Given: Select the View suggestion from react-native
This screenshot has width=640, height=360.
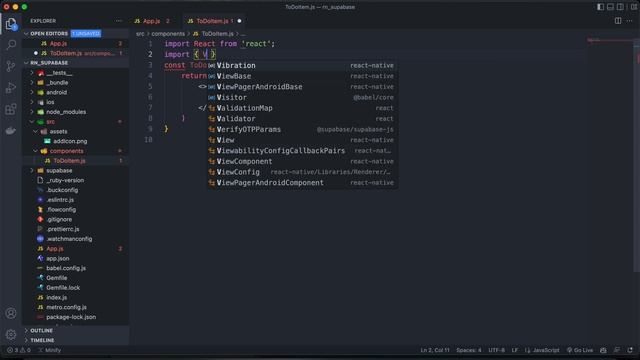Looking at the screenshot, I should (x=302, y=140).
